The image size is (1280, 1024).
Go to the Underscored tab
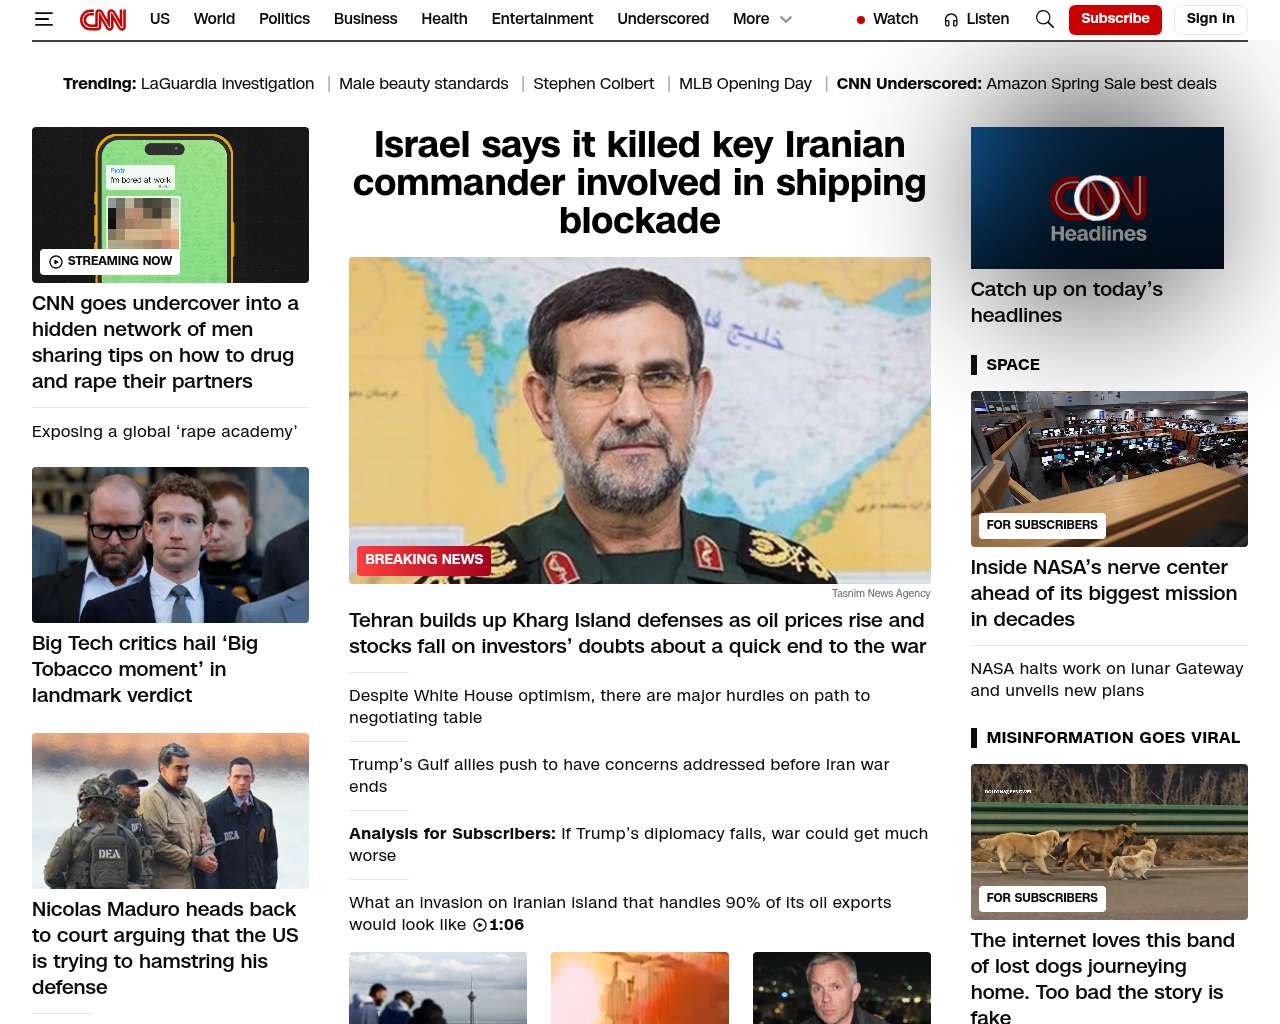tap(663, 19)
